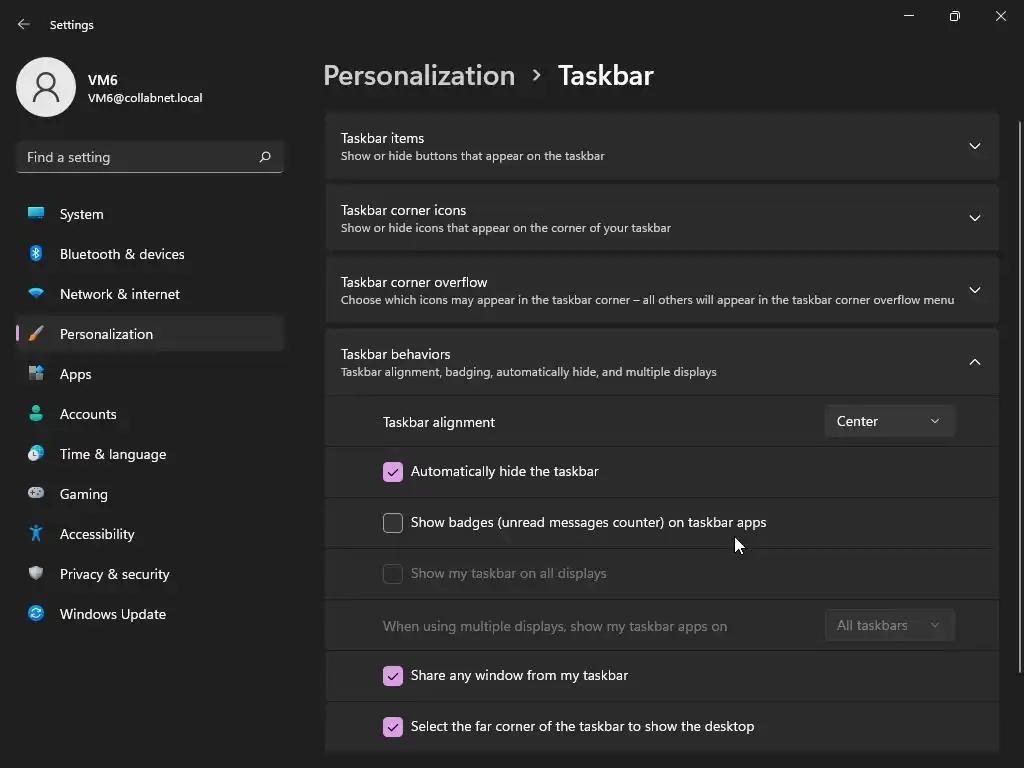This screenshot has width=1024, height=768.
Task: Click the VM6 user profile avatar
Action: (46, 87)
